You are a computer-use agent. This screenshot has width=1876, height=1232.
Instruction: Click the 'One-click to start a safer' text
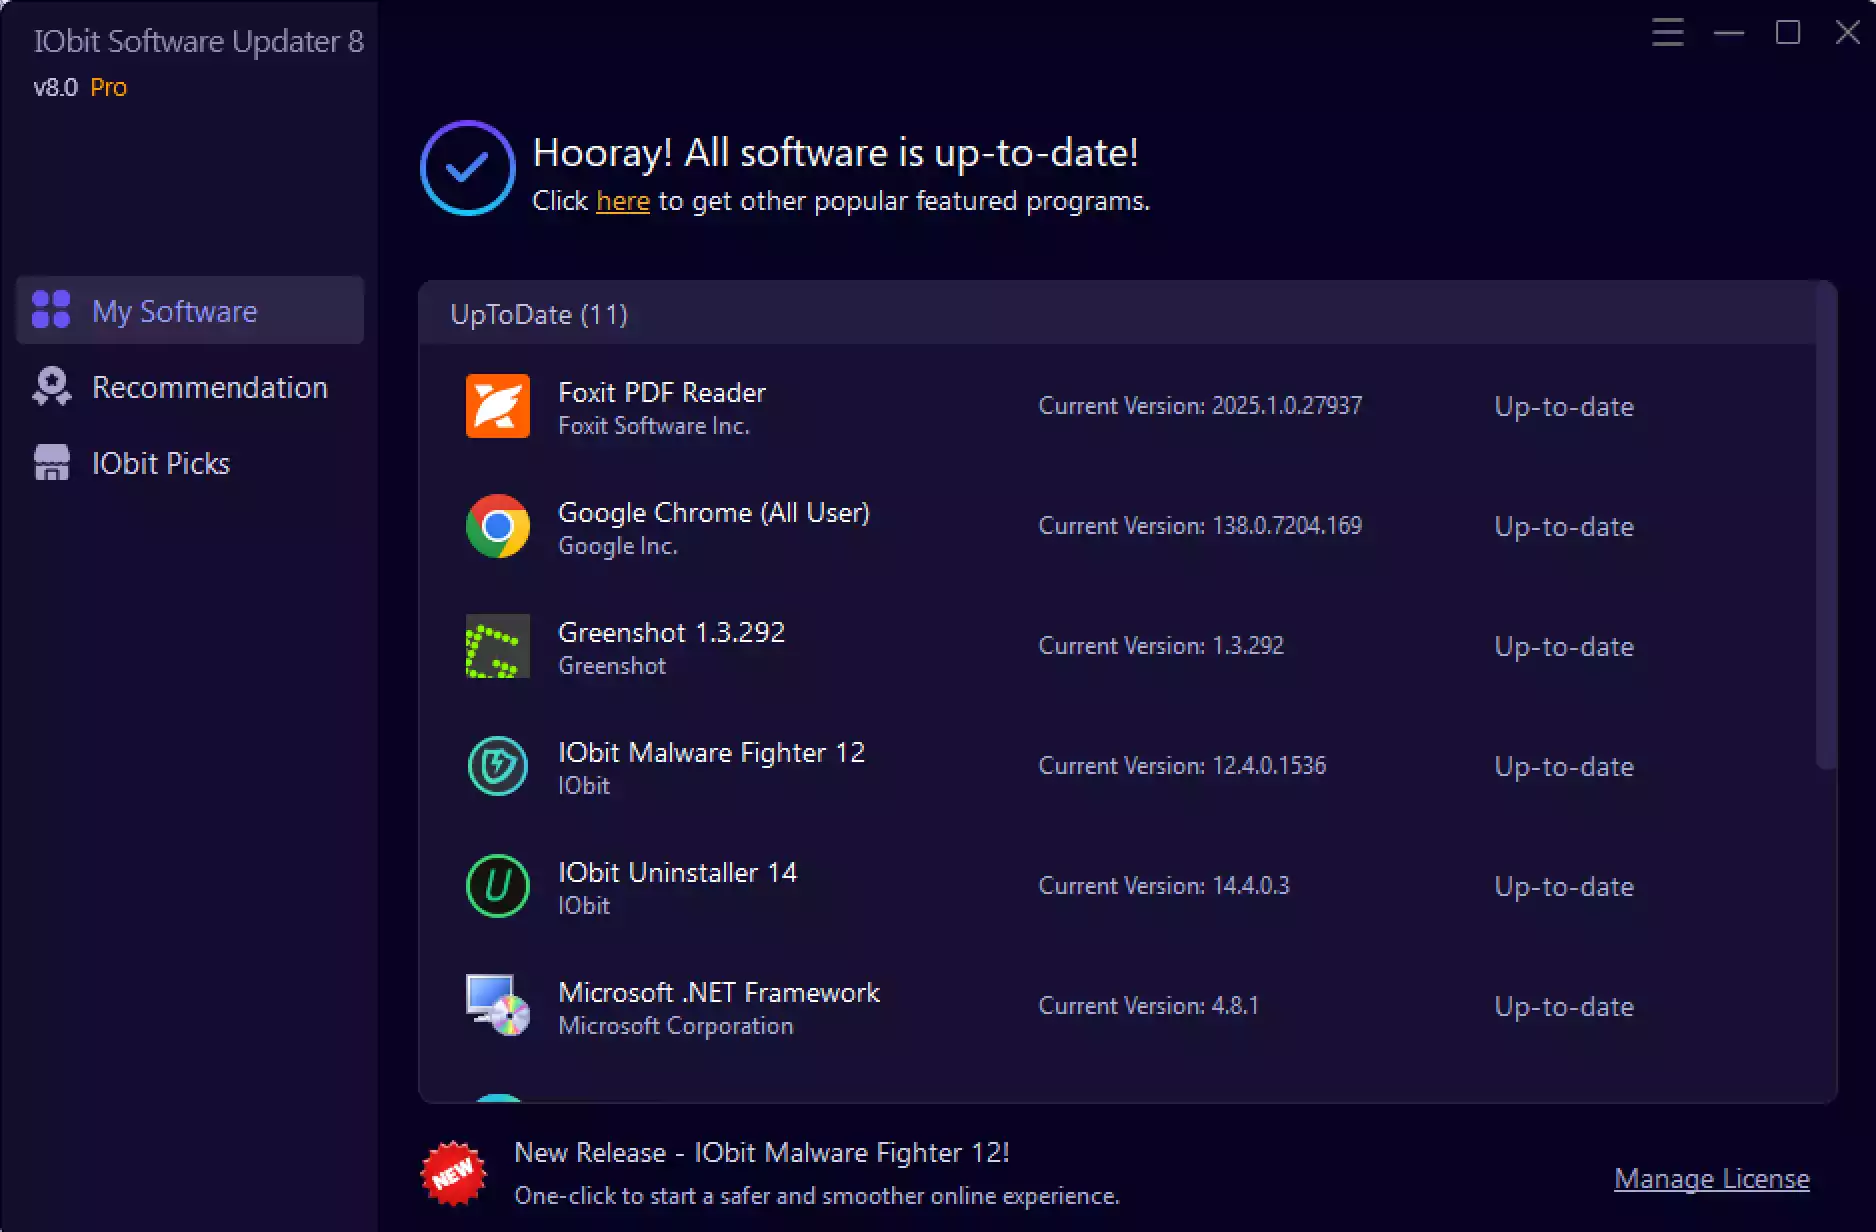coord(817,1196)
